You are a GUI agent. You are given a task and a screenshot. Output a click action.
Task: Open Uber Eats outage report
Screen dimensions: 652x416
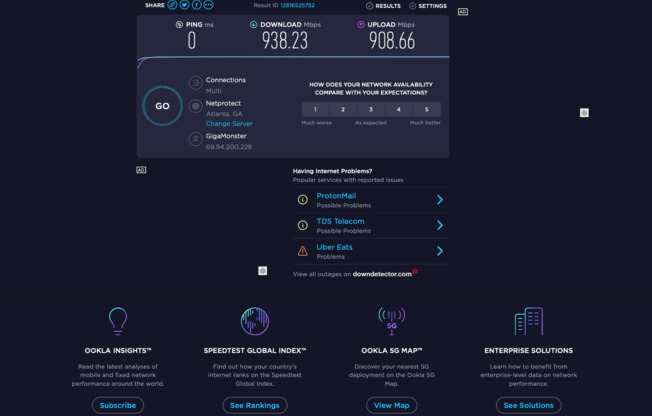[334, 247]
